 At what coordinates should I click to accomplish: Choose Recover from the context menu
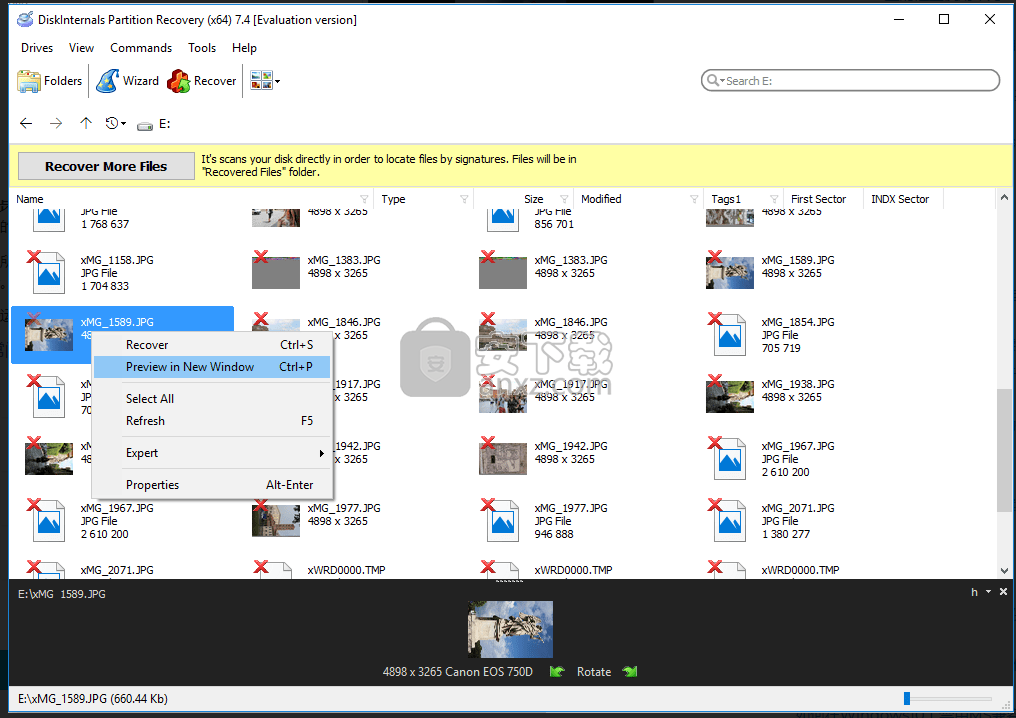point(213,345)
